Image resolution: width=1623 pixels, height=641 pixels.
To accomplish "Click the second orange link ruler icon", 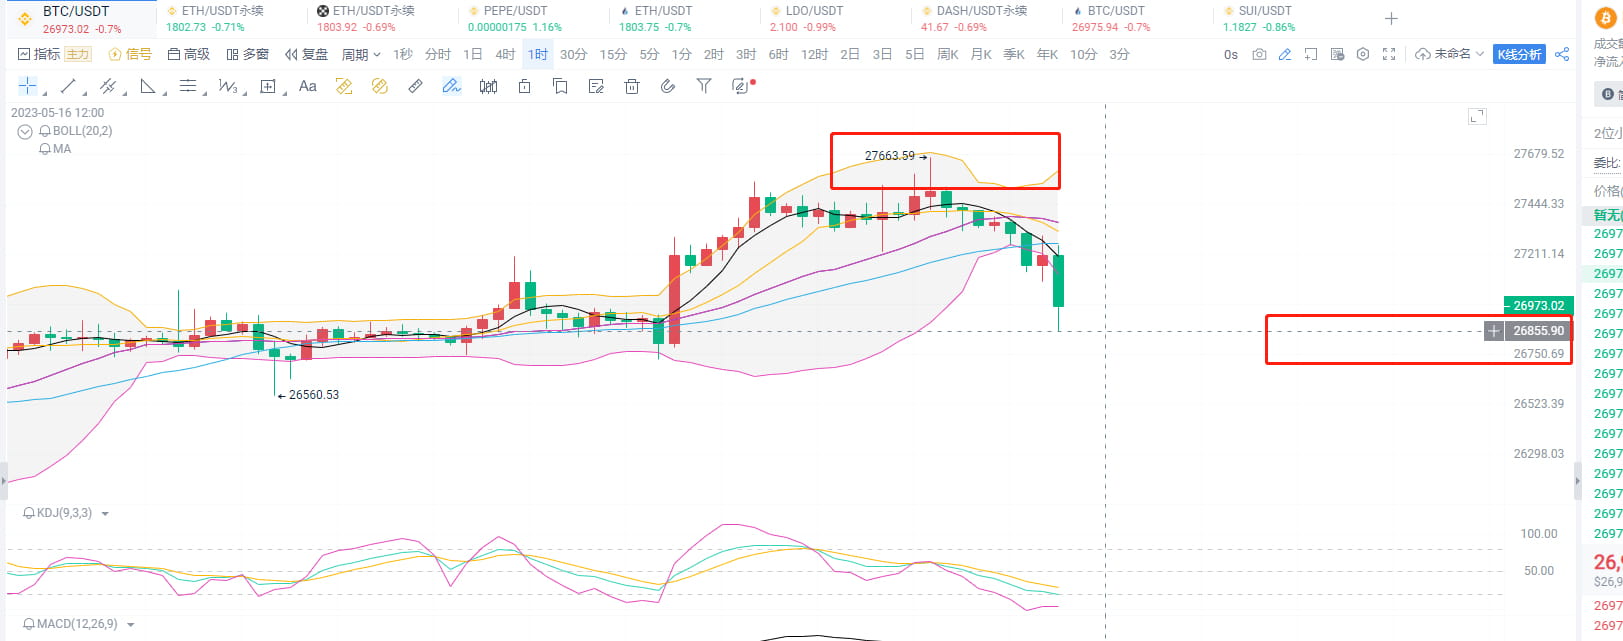I will [x=380, y=86].
